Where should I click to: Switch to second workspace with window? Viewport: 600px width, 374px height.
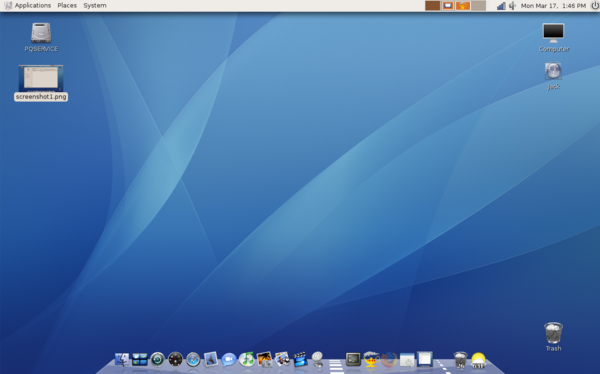pos(448,5)
